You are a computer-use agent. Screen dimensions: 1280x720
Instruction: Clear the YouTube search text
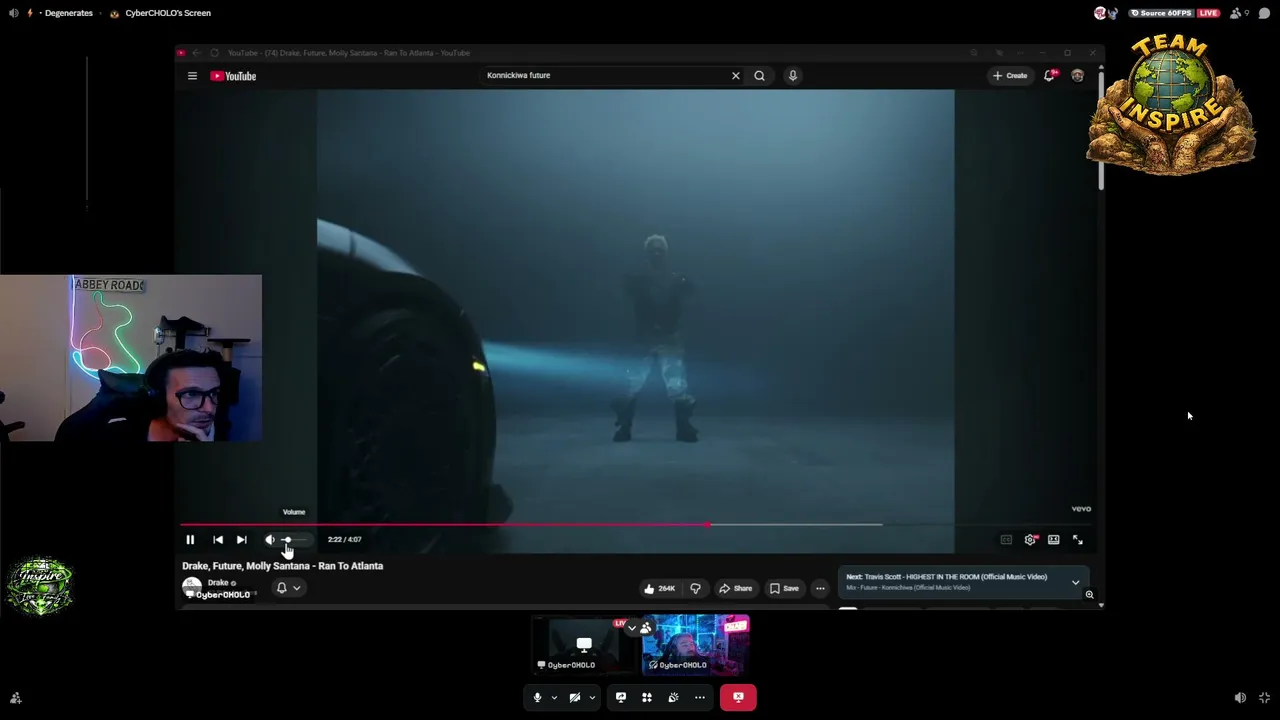point(736,76)
